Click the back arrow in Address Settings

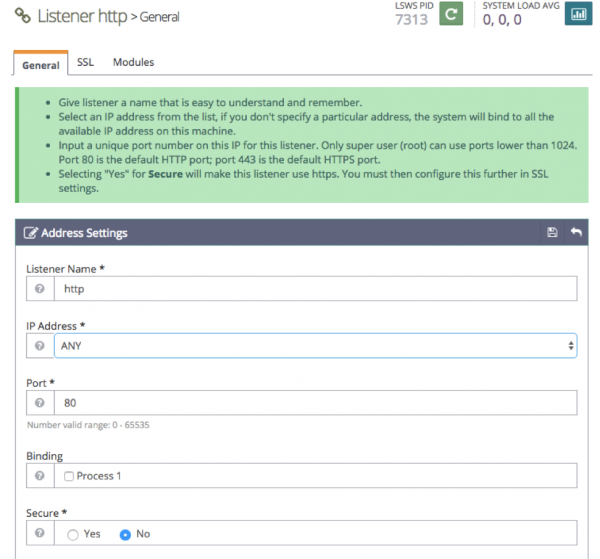(575, 232)
